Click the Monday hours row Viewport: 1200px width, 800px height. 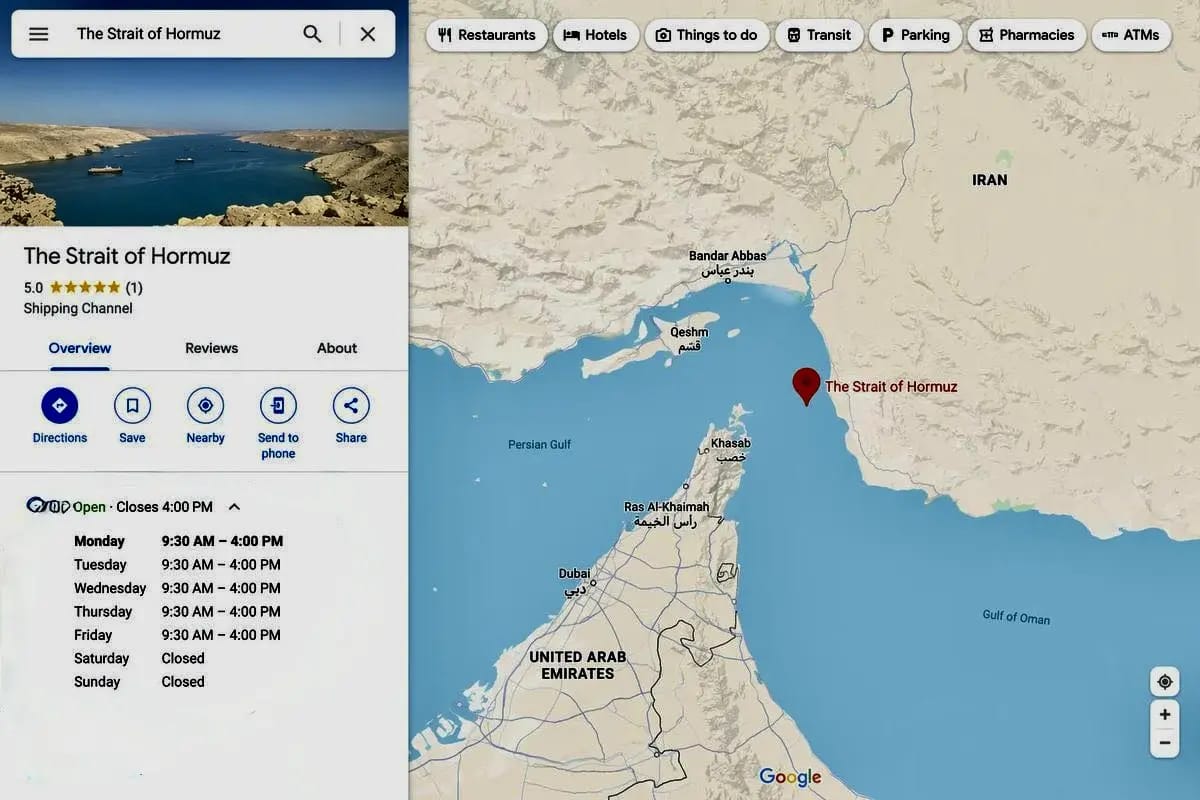[178, 541]
